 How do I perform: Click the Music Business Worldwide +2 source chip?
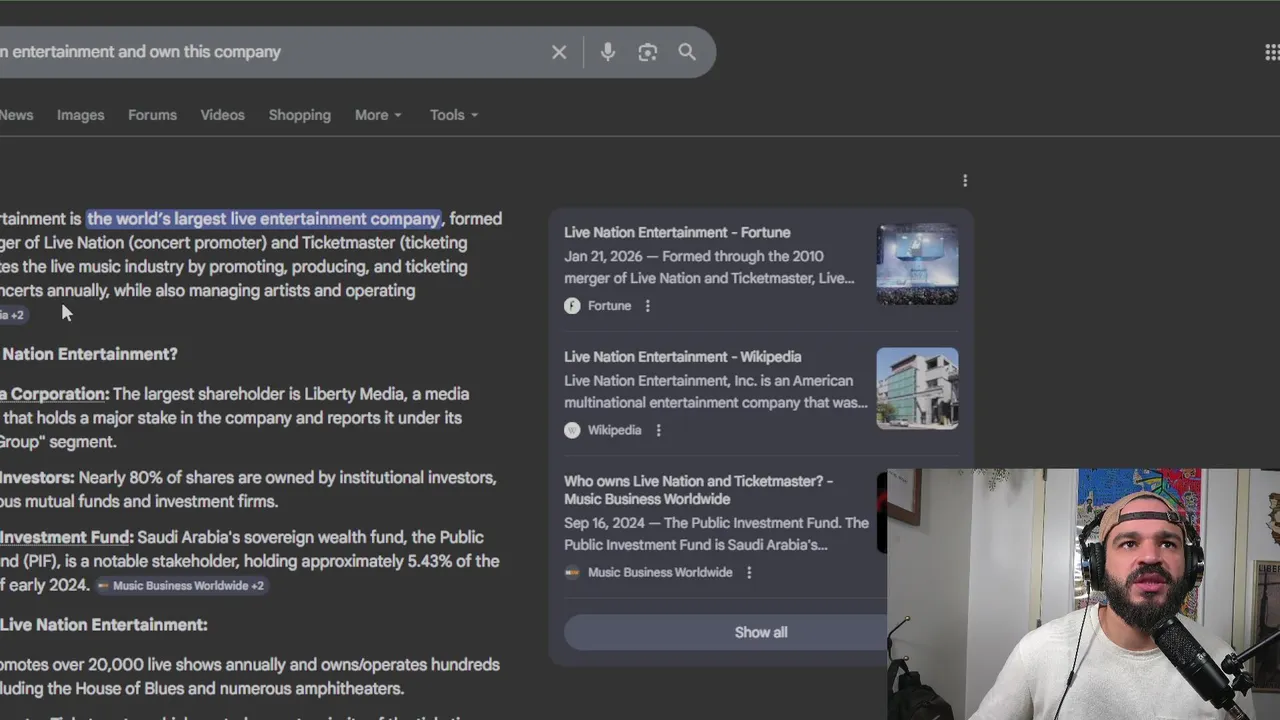click(x=181, y=586)
